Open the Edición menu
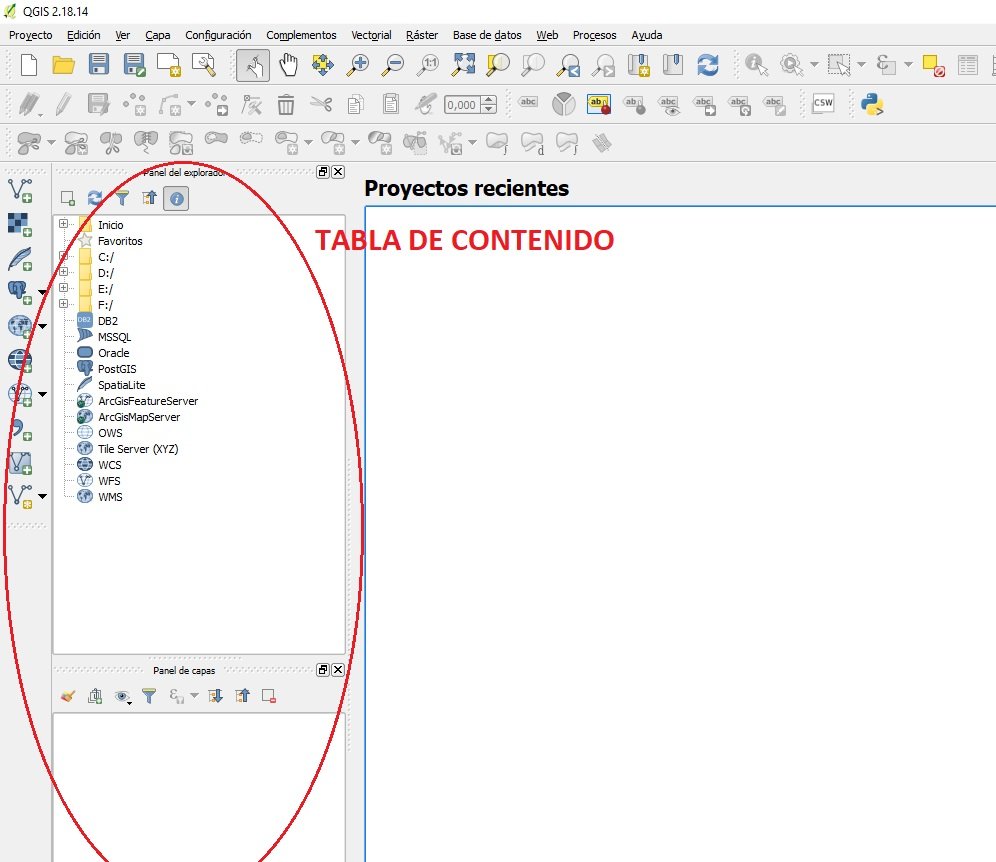Viewport: 996px width, 862px height. 84,36
